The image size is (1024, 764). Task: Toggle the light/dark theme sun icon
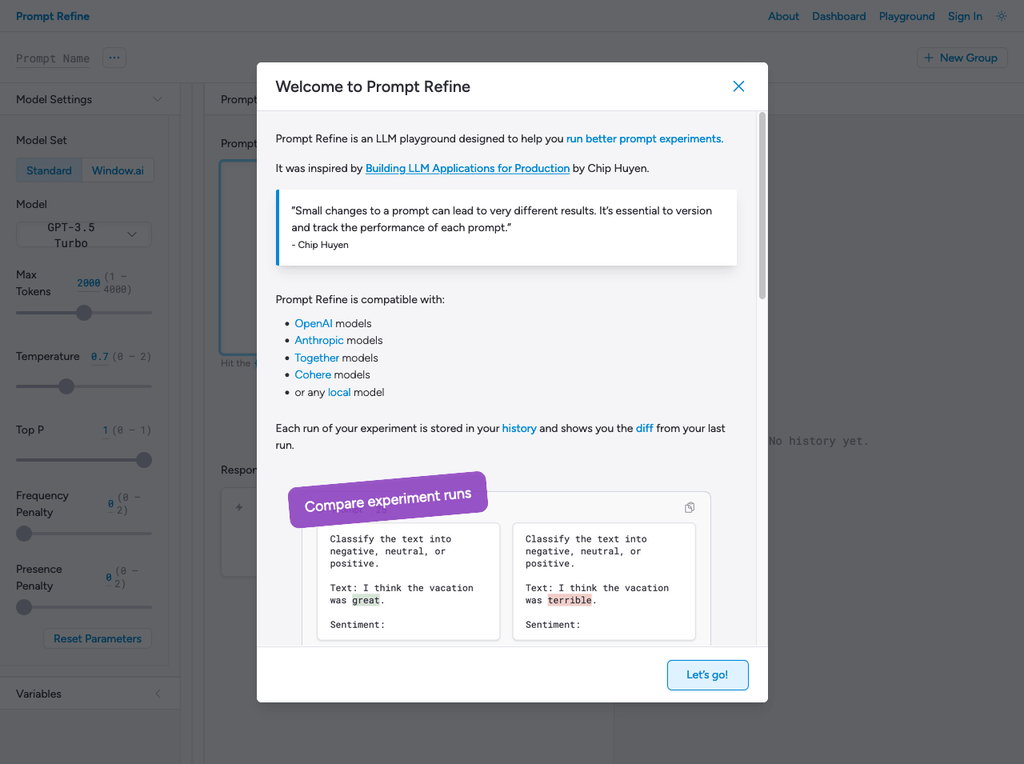pos(1001,16)
